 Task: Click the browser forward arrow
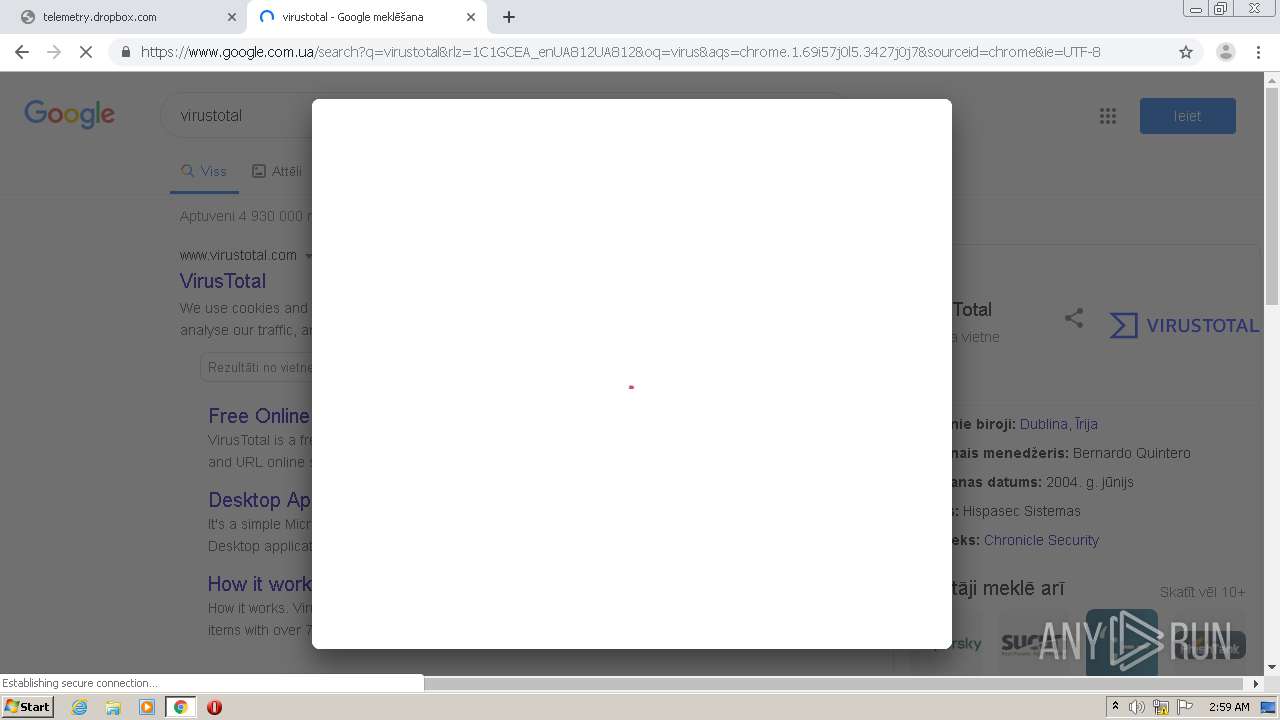point(54,52)
